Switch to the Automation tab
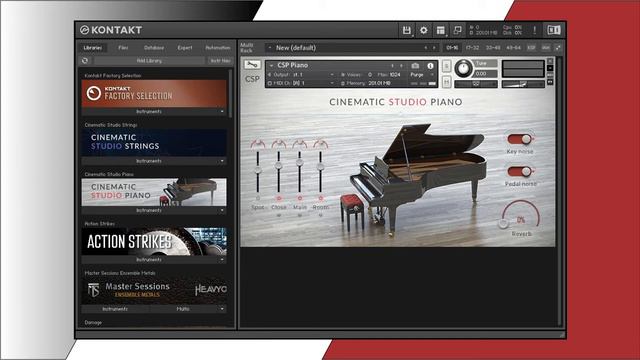Screen dimensions: 640x360 coord(218,48)
